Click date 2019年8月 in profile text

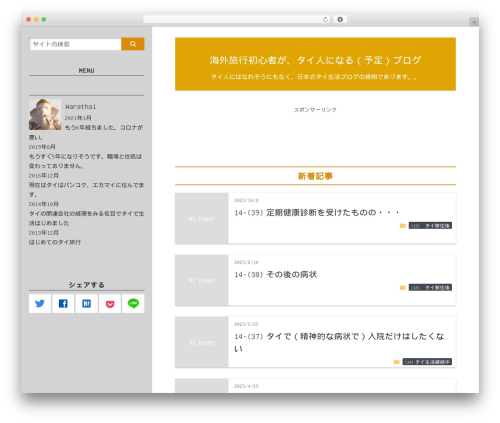click(x=42, y=147)
